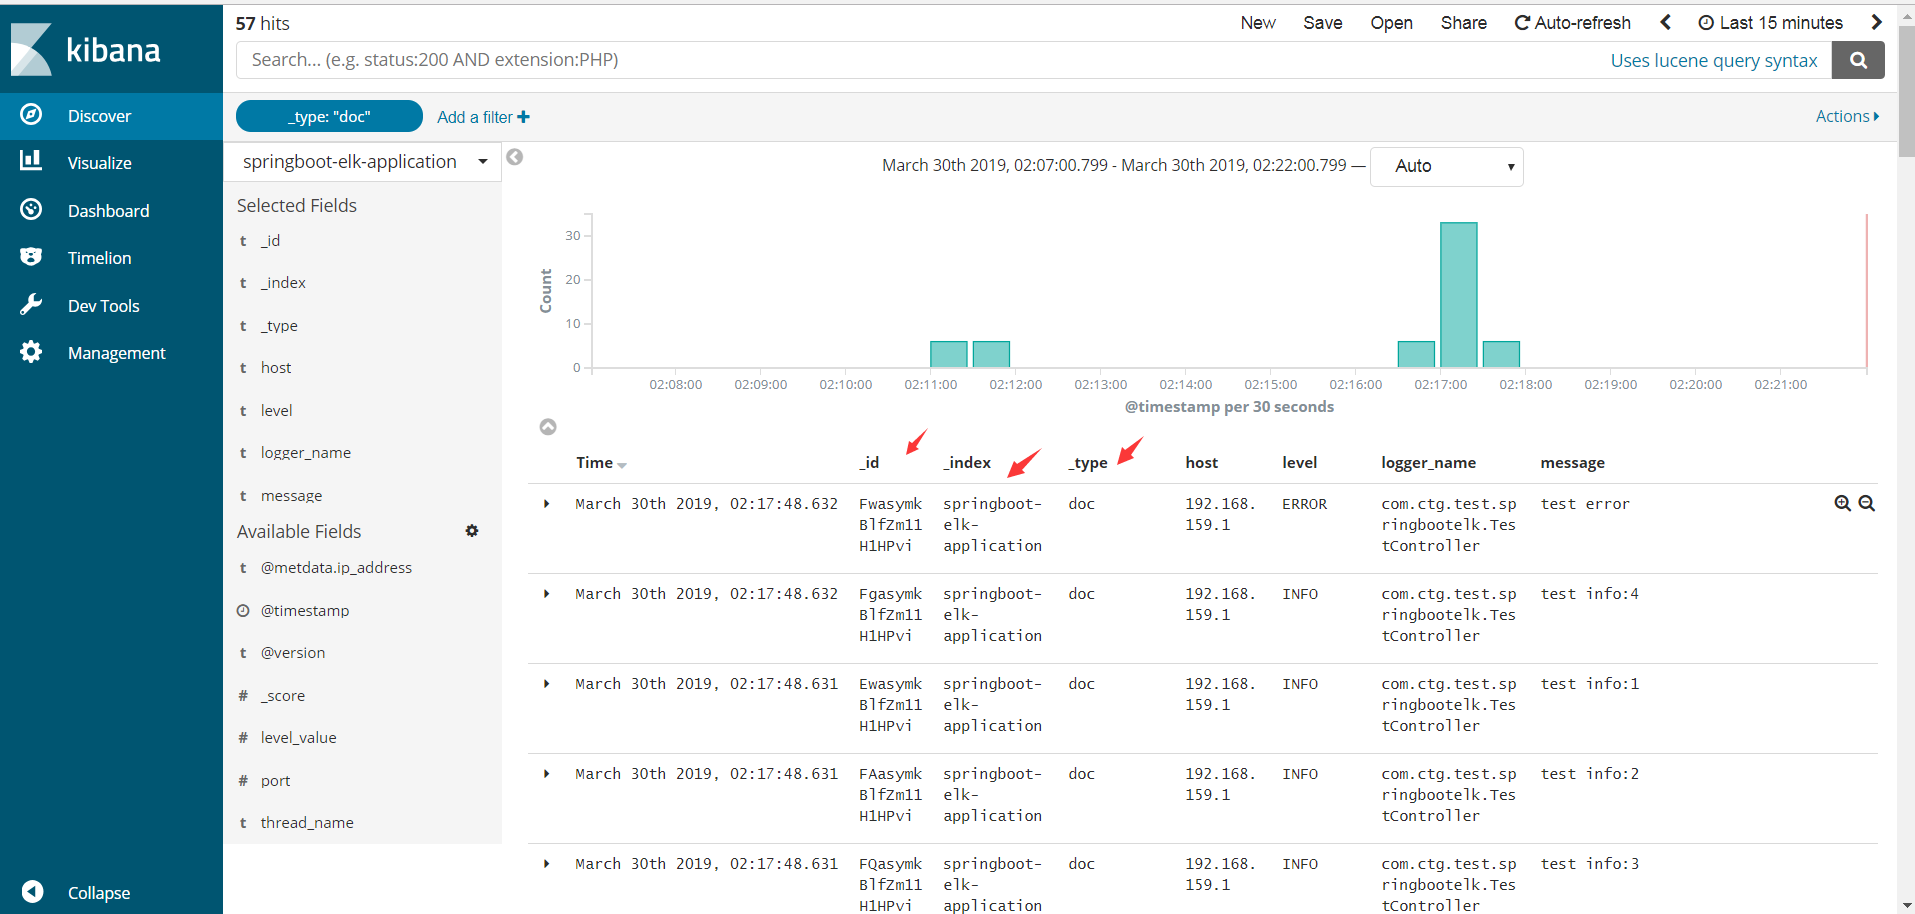Open the Actions menu arrow

[1876, 116]
